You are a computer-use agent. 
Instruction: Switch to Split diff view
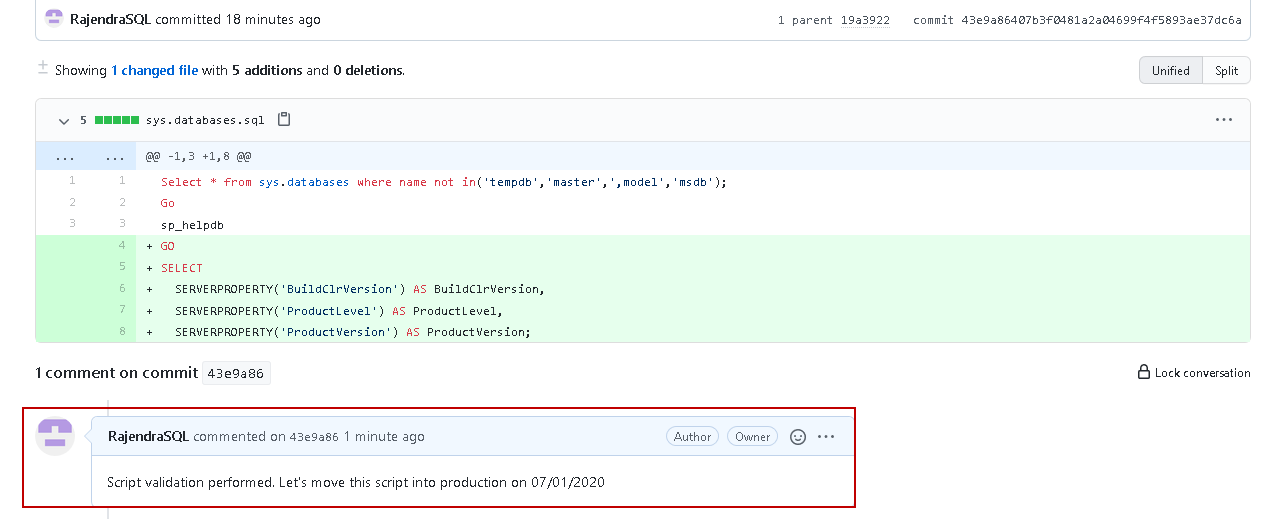pyautogui.click(x=1227, y=71)
